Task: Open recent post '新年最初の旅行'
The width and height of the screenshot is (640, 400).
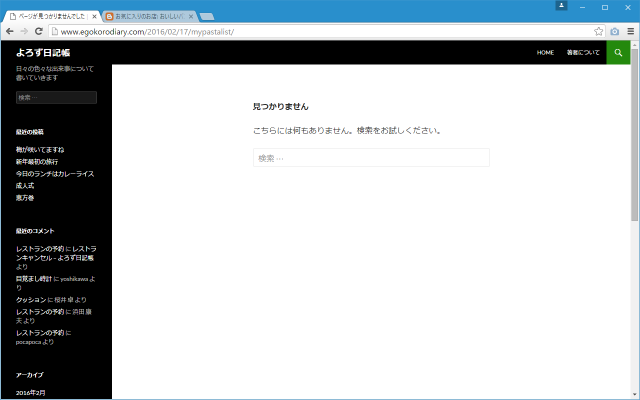Action: click(37, 162)
